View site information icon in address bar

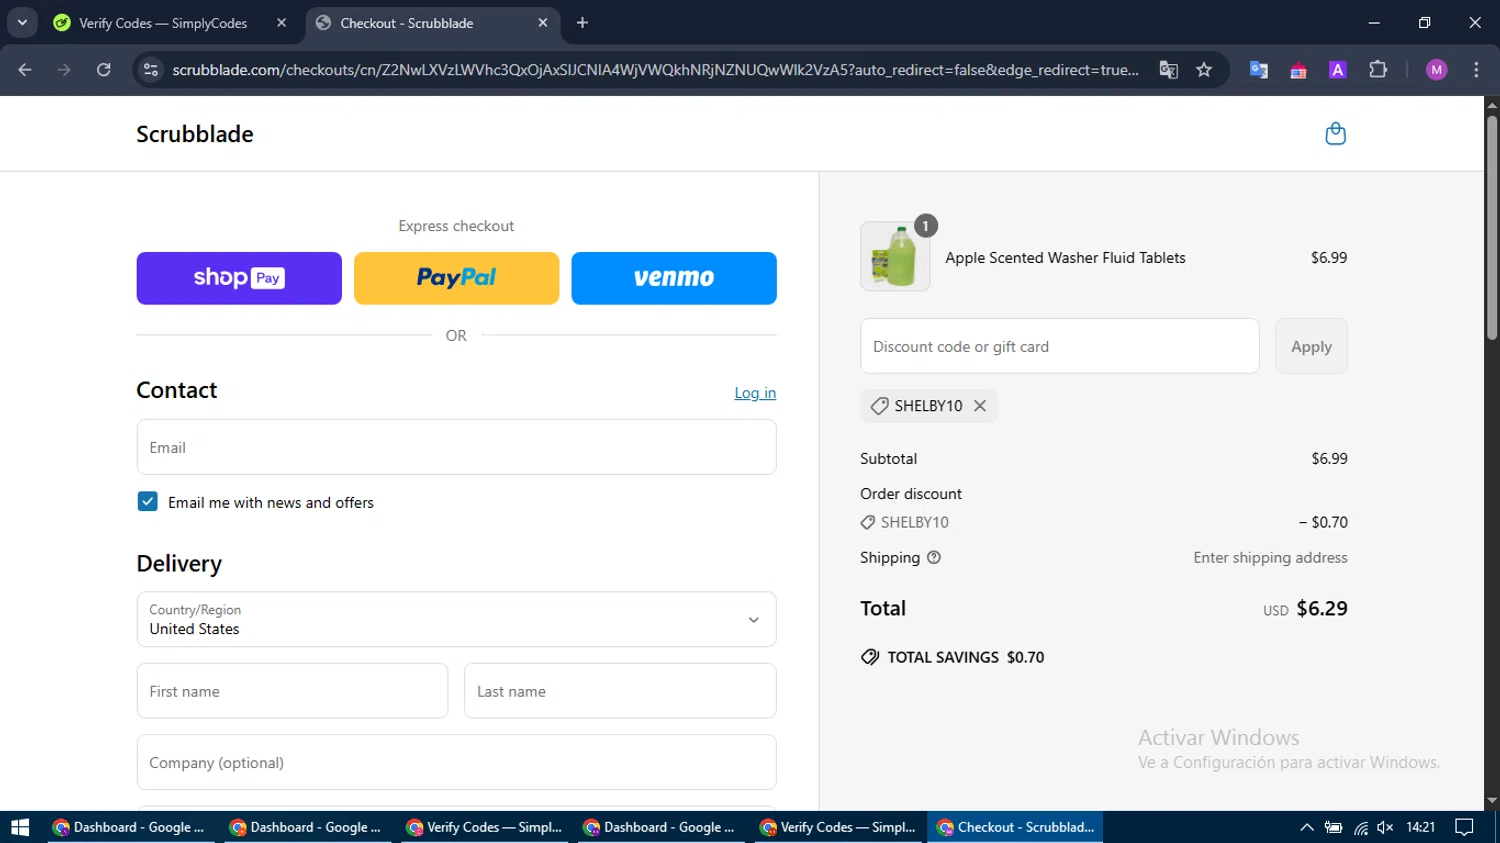pos(151,70)
